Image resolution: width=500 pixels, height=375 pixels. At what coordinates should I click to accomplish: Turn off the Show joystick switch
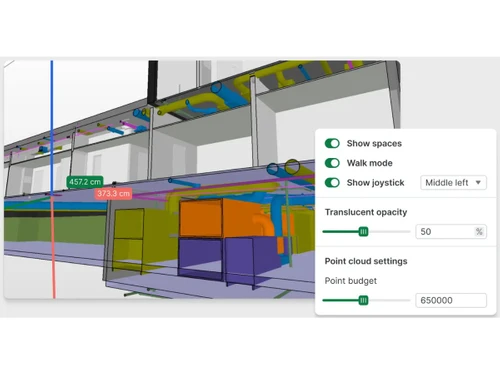[332, 183]
